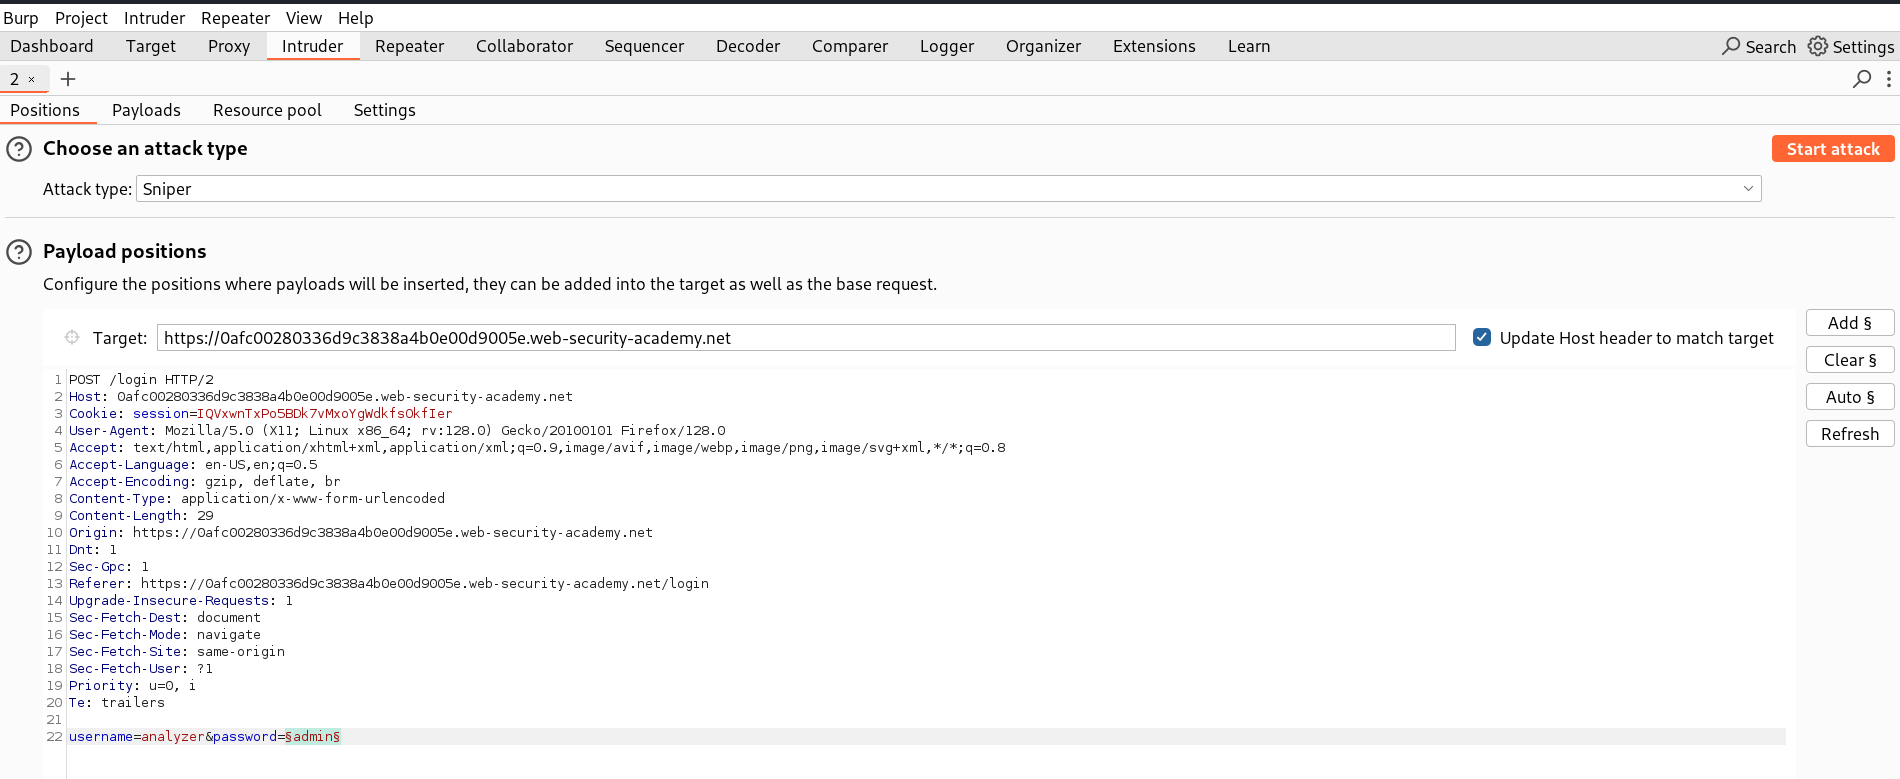The width and height of the screenshot is (1900, 779).
Task: Select Intruder attack tab 2
Action: pyautogui.click(x=15, y=79)
